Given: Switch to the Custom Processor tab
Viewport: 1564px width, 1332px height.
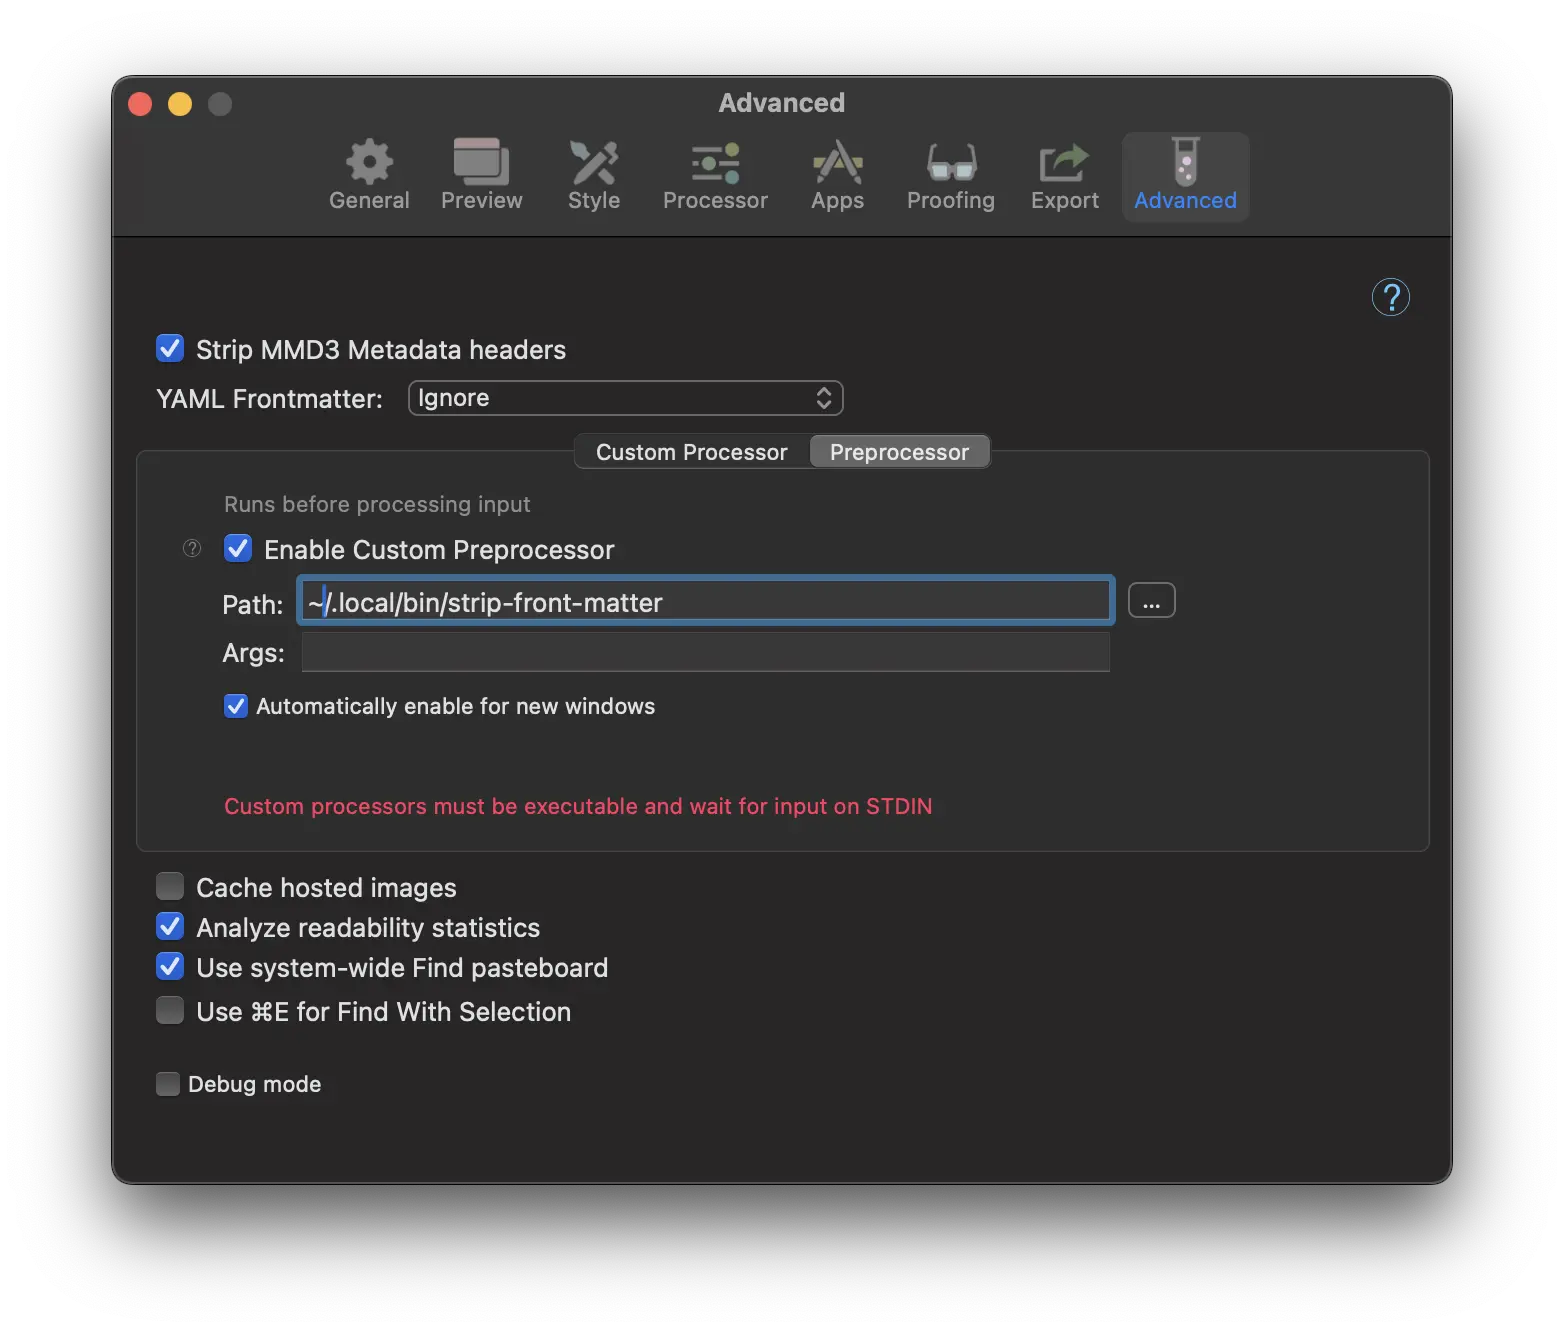Looking at the screenshot, I should tap(691, 452).
